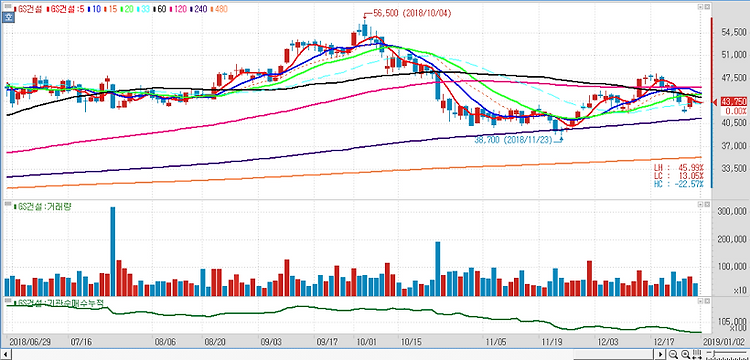
Task: Click the 기관순매수누적 indicator legend label
Action: pyautogui.click(x=58, y=303)
